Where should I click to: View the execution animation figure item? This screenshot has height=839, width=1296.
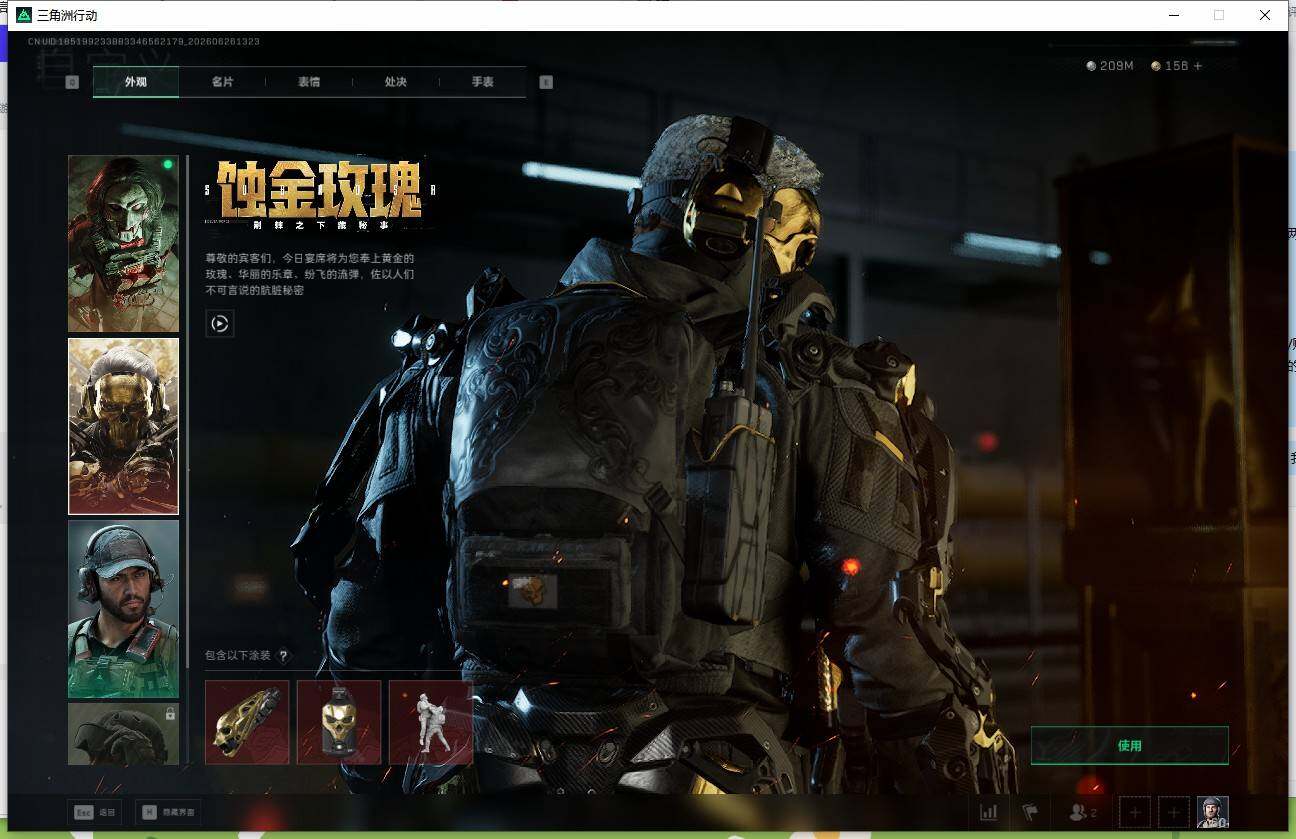tap(431, 722)
